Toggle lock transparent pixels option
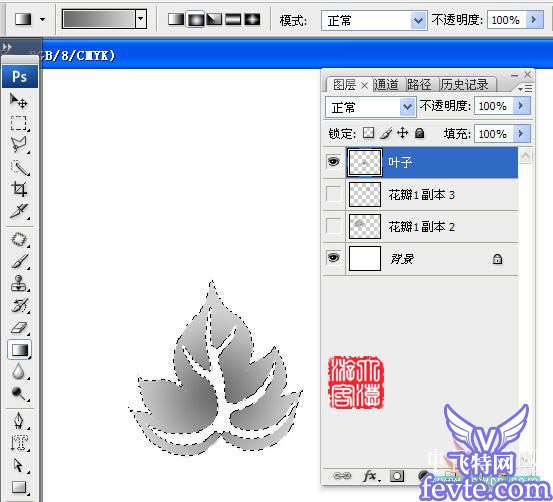The height and width of the screenshot is (502, 553). 369,133
